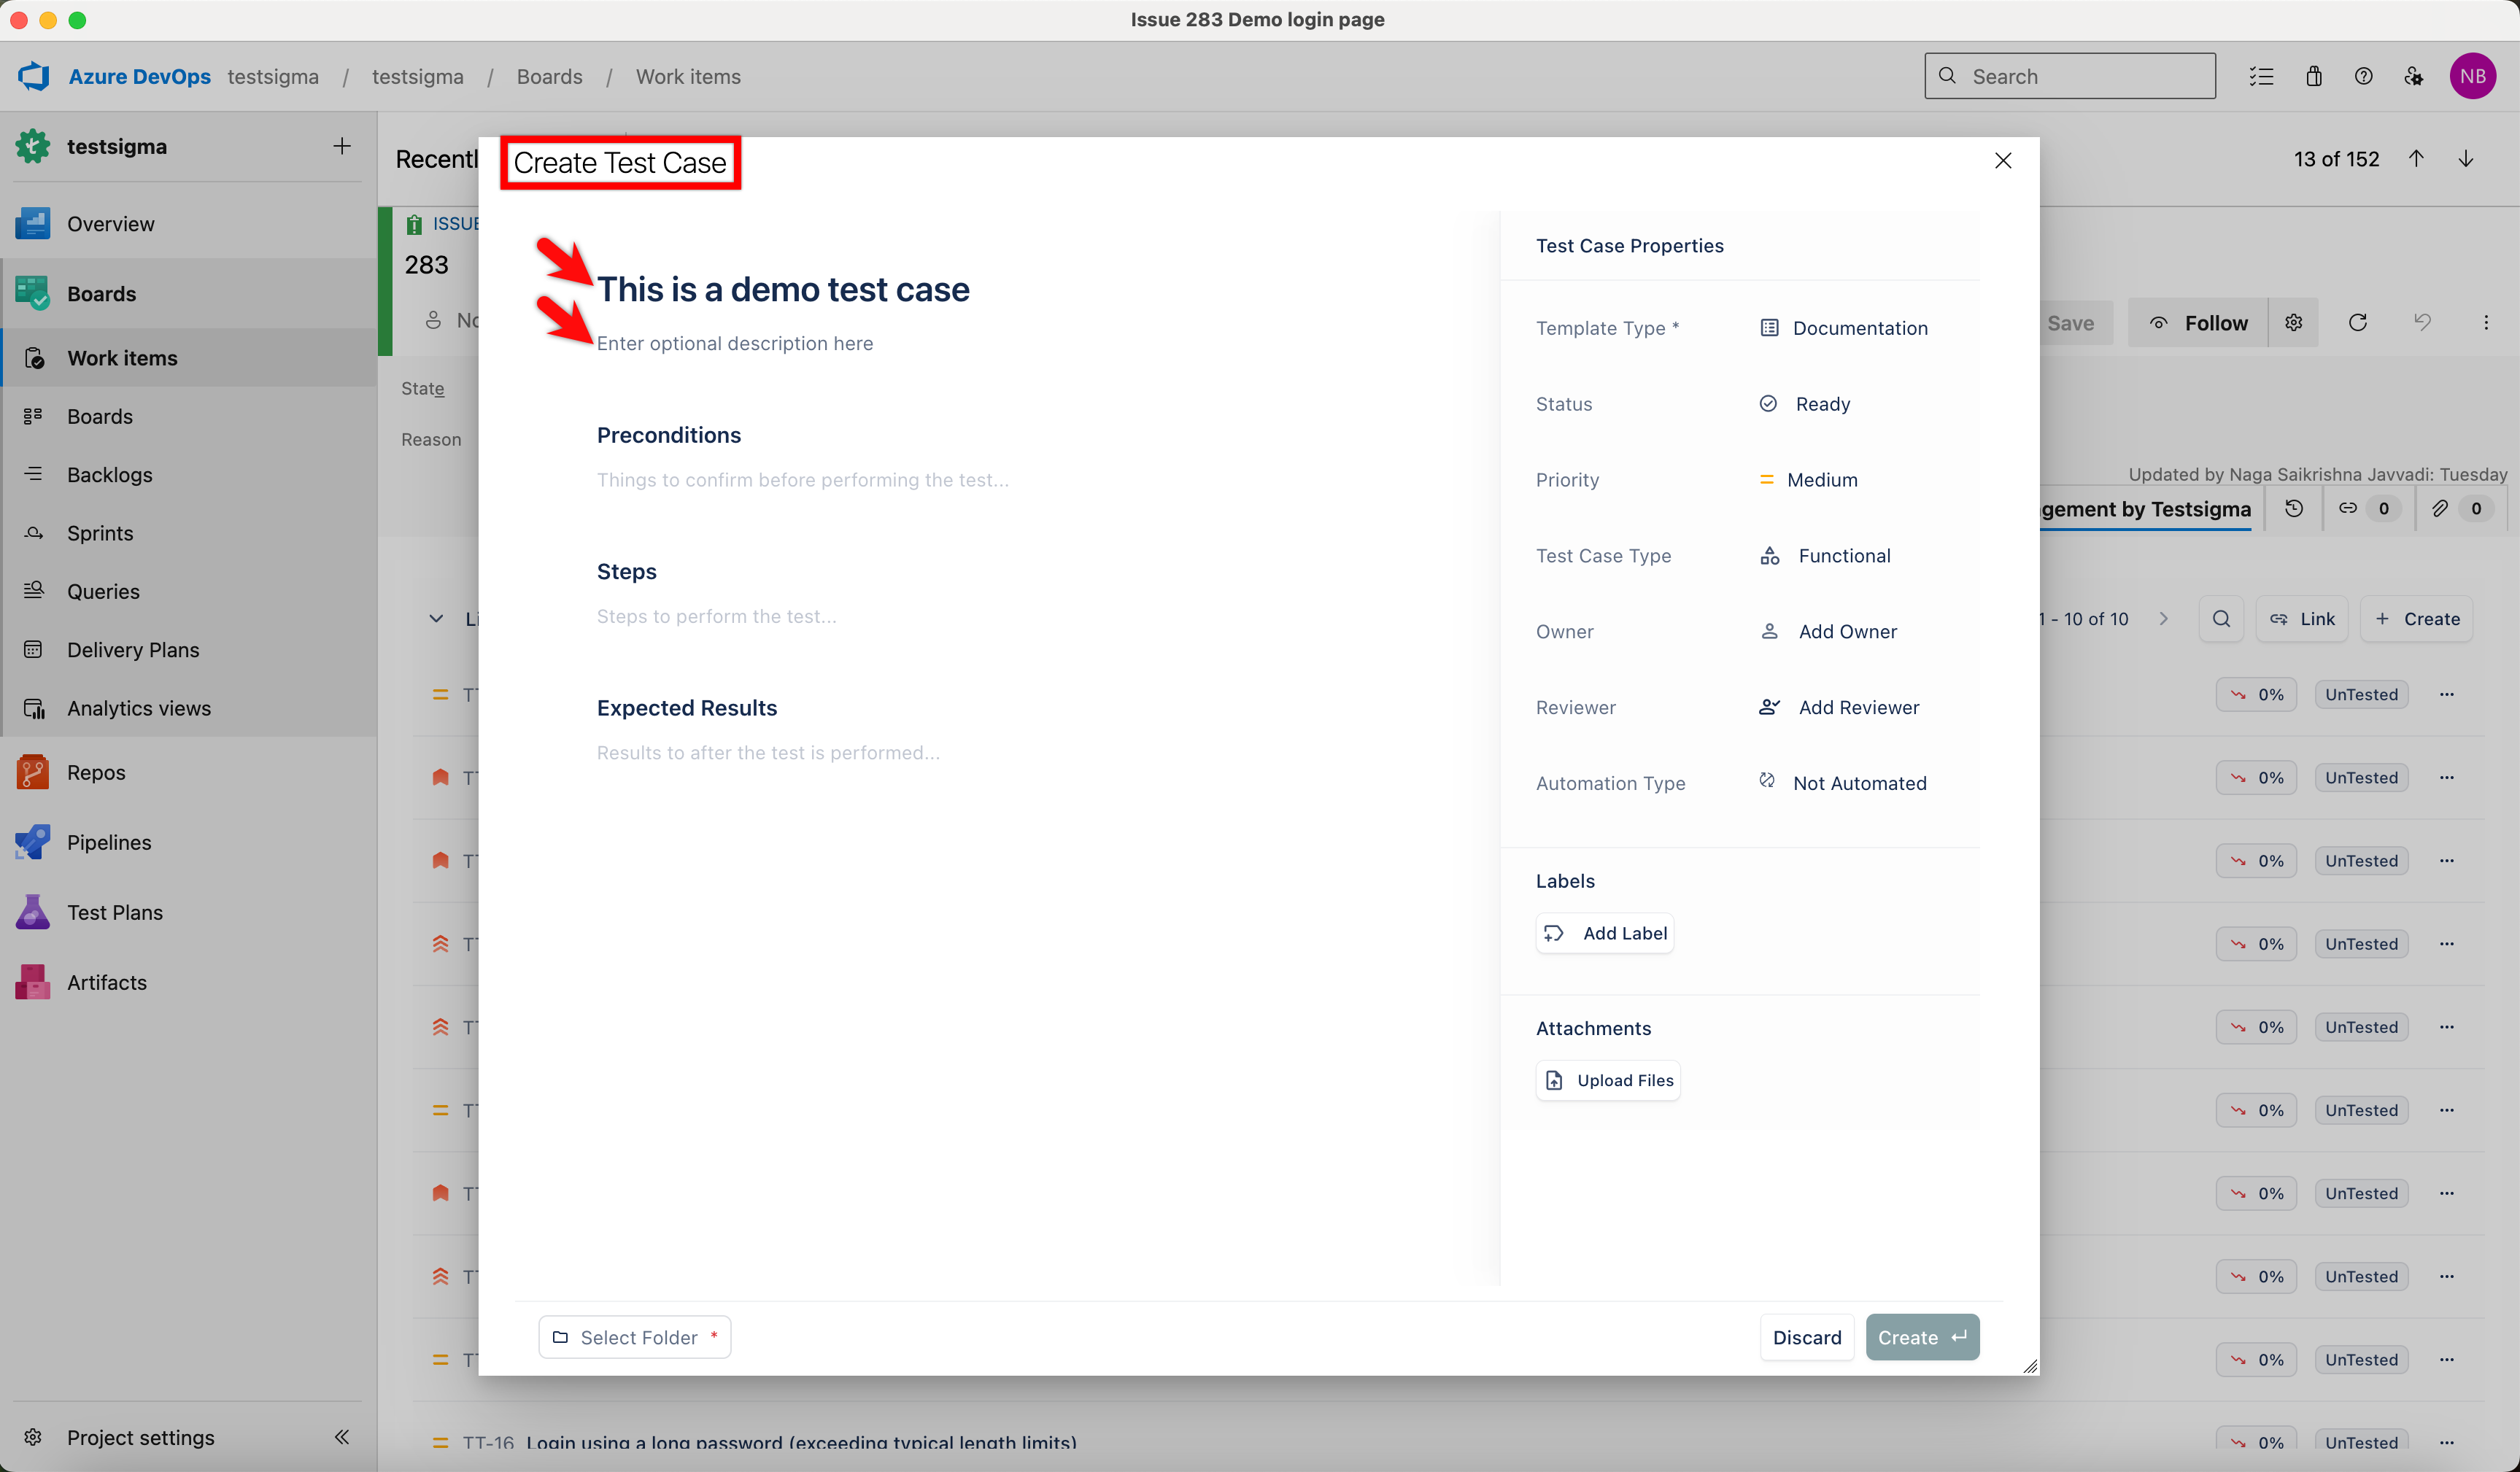Open the Status Ready dropdown
The image size is (2520, 1472).
(x=1806, y=404)
